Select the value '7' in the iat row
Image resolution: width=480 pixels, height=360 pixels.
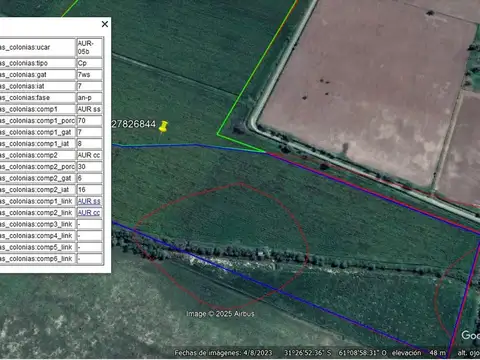[x=80, y=86]
